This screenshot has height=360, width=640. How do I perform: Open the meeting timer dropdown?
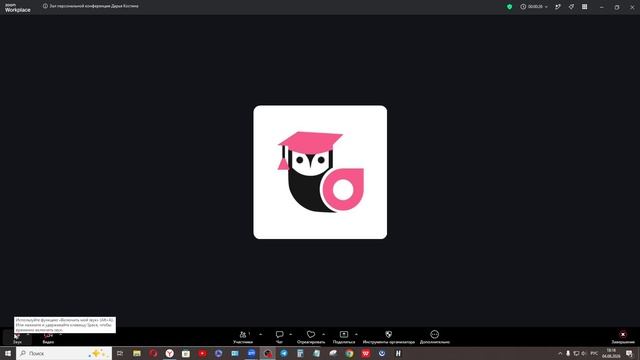coord(534,7)
